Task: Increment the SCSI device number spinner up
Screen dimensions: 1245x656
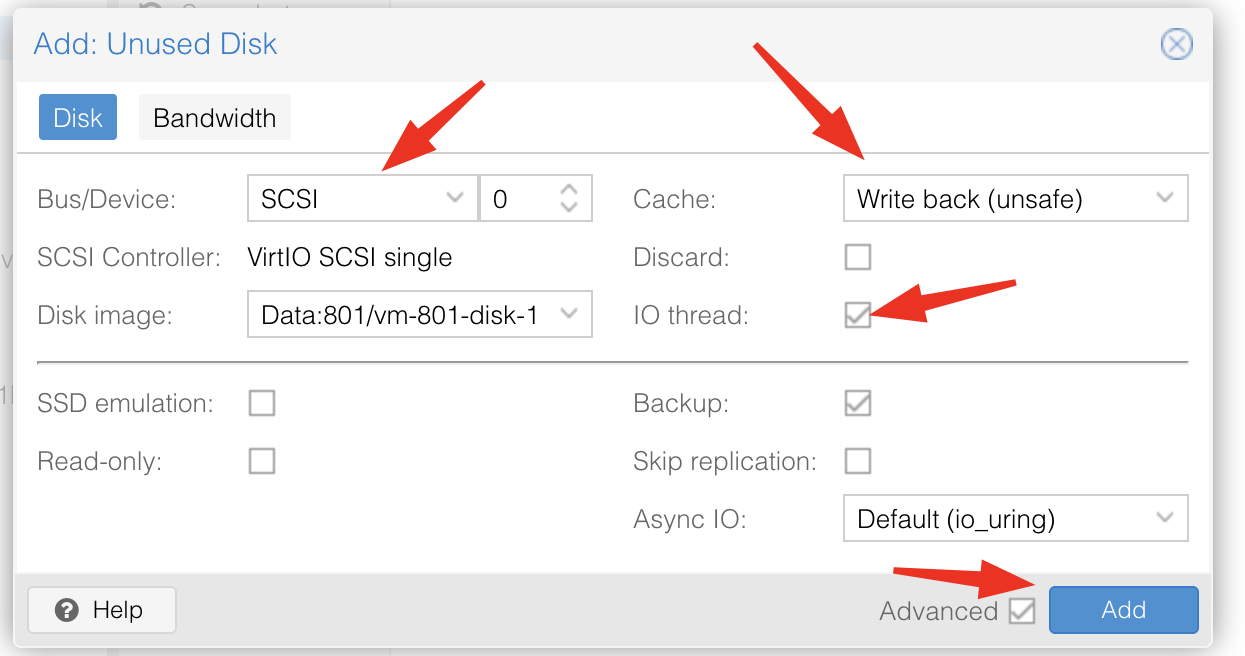Action: point(569,189)
